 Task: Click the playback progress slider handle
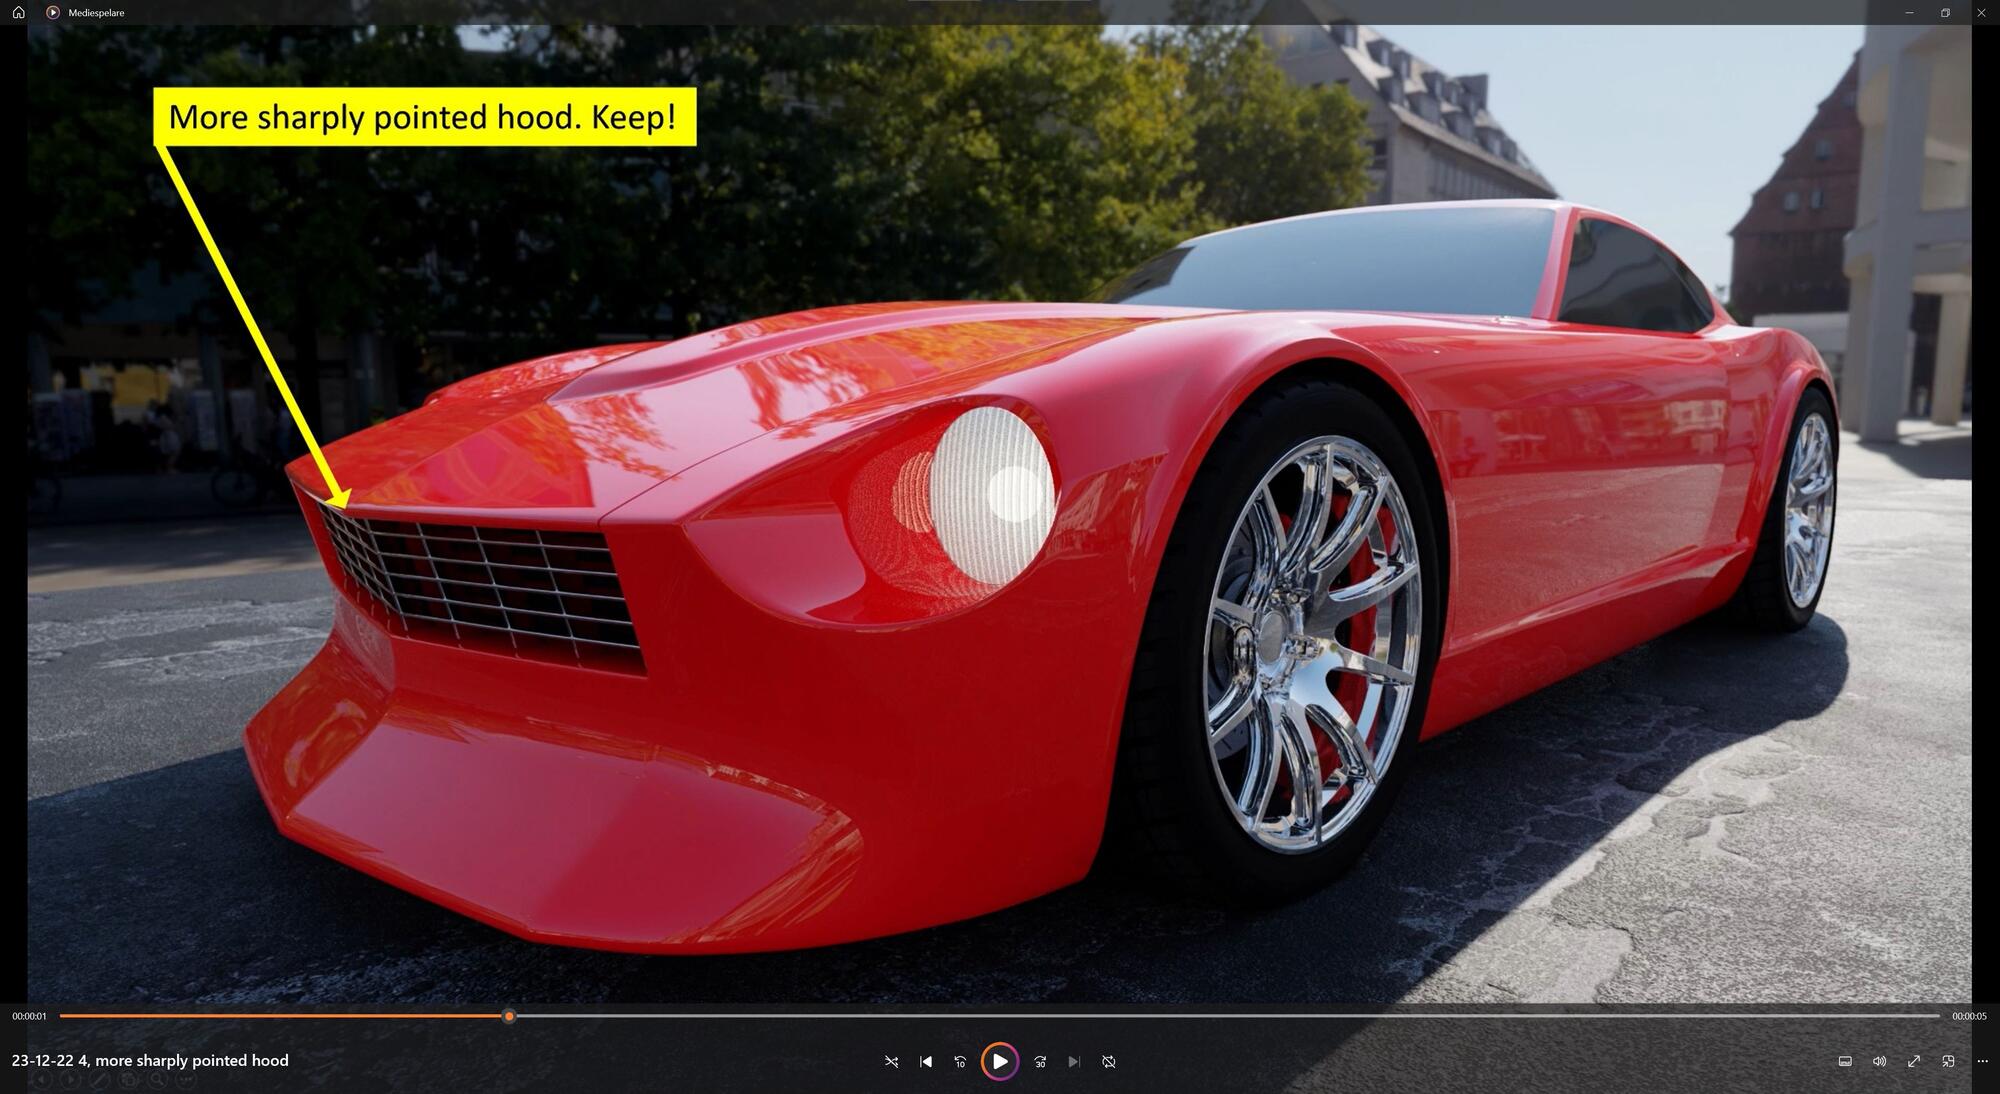click(509, 1016)
